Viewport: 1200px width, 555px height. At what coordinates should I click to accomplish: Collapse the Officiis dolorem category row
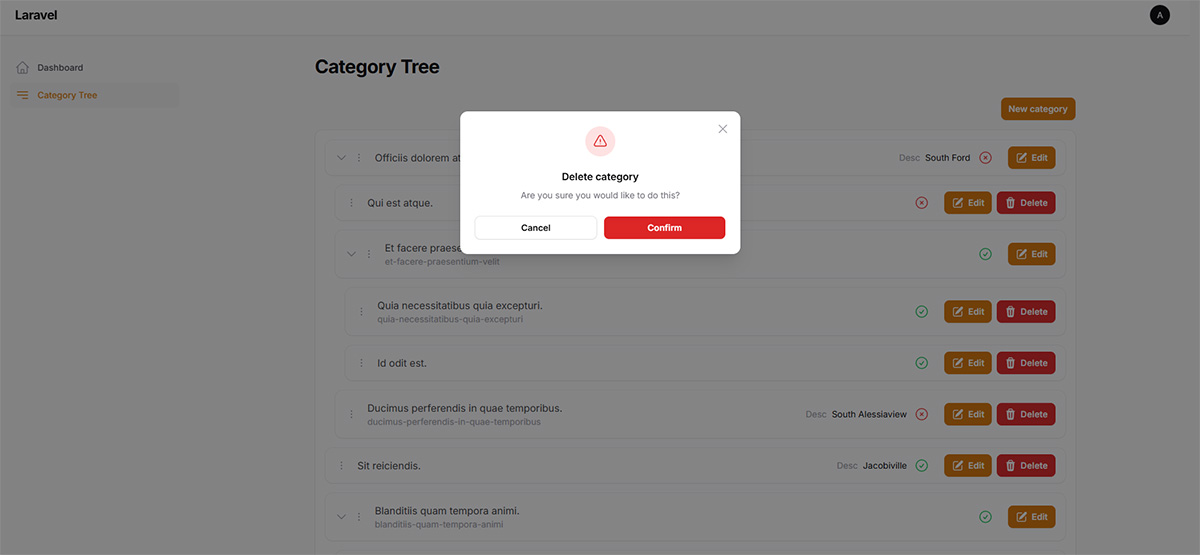[341, 158]
